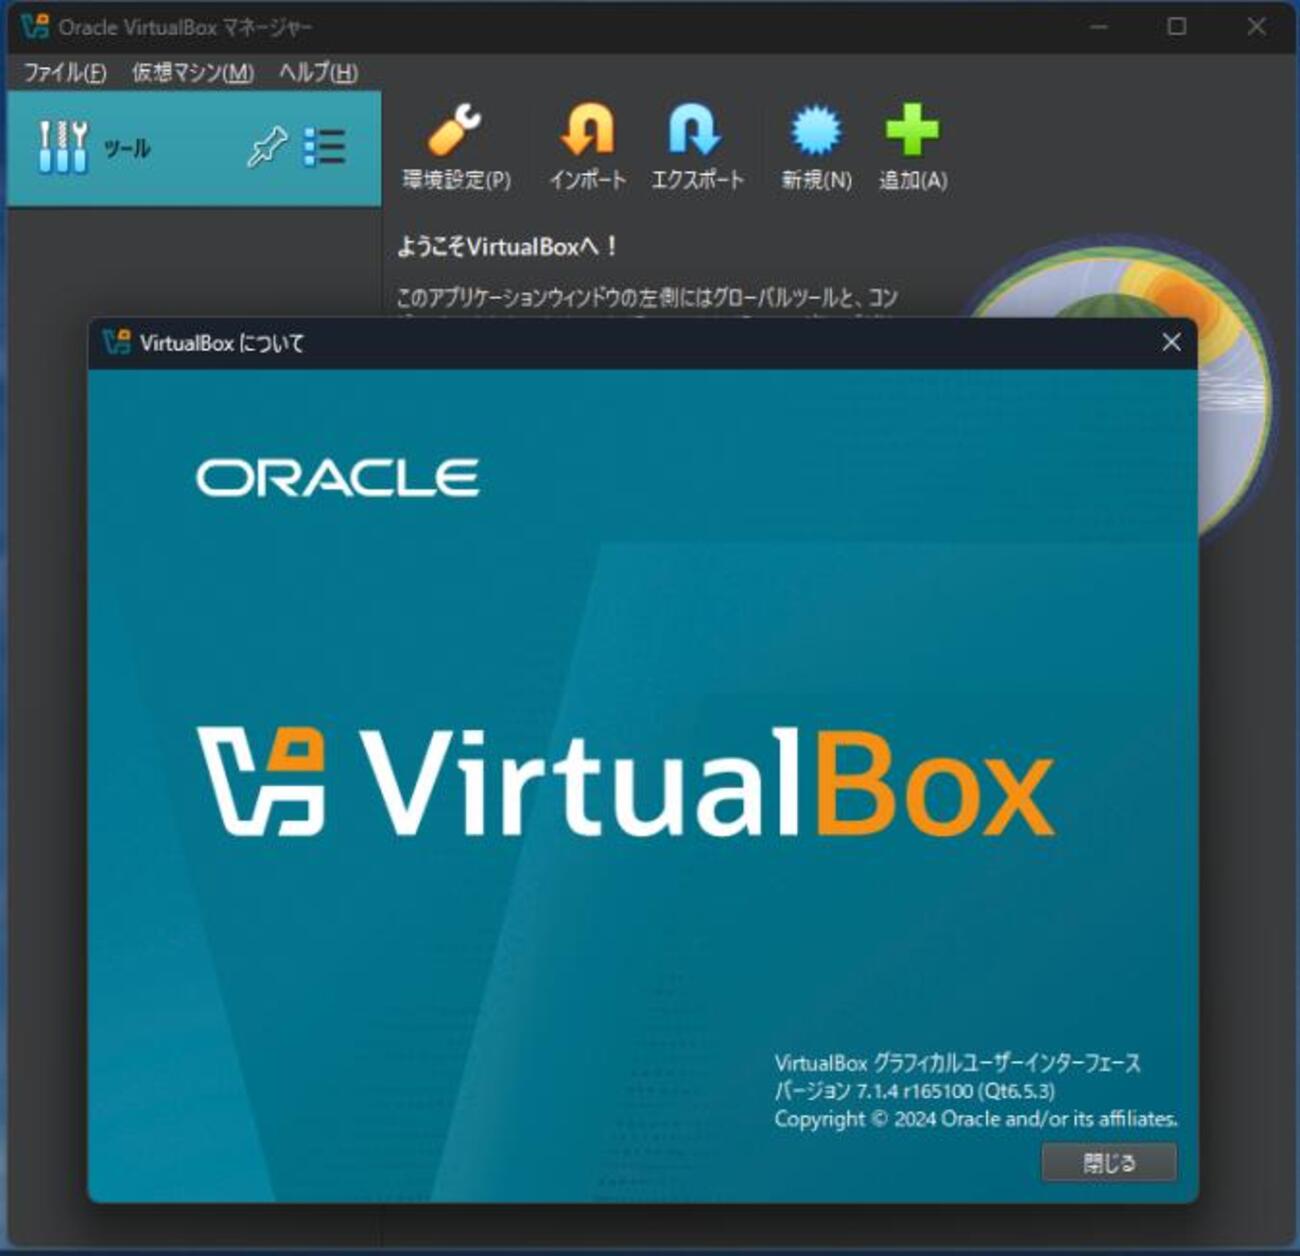This screenshot has width=1300, height=1256.
Task: Click the VirtualBox icon in the about dialog title
Action: (x=117, y=343)
